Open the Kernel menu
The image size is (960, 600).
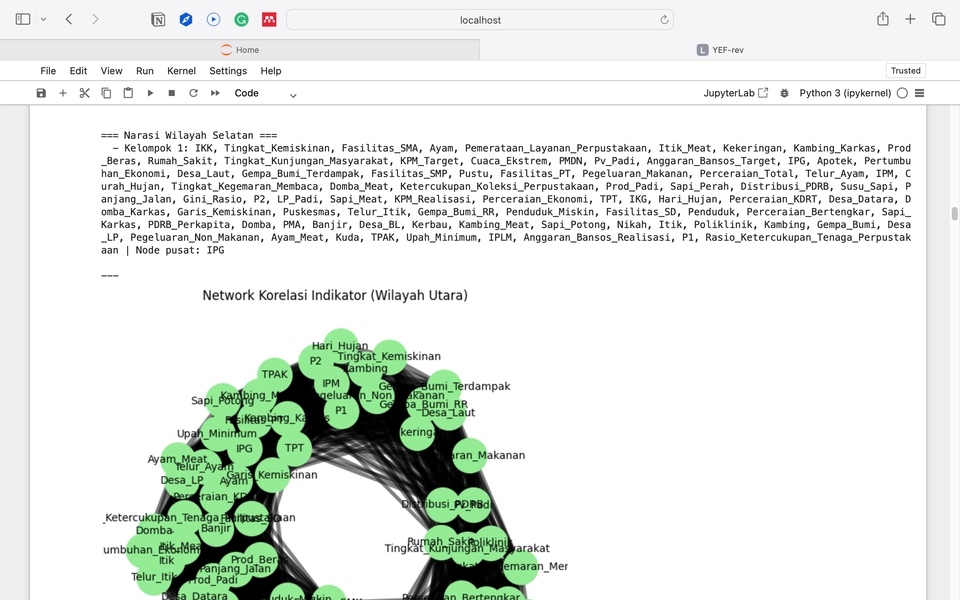tap(181, 71)
